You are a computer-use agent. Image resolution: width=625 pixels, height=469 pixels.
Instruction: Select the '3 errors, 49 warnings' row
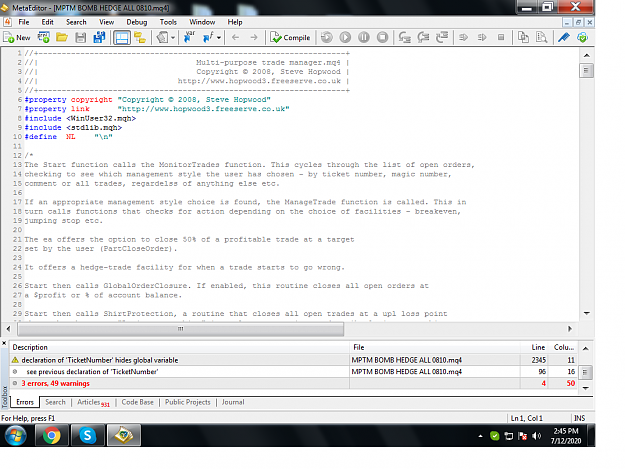coord(293,383)
